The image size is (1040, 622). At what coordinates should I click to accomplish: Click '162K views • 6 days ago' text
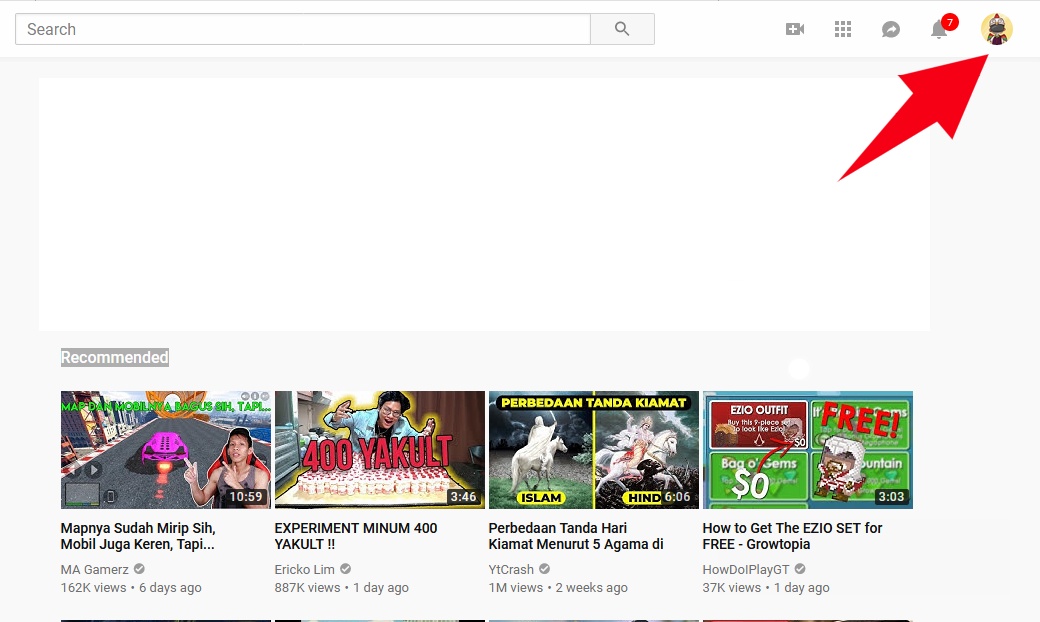tap(131, 588)
